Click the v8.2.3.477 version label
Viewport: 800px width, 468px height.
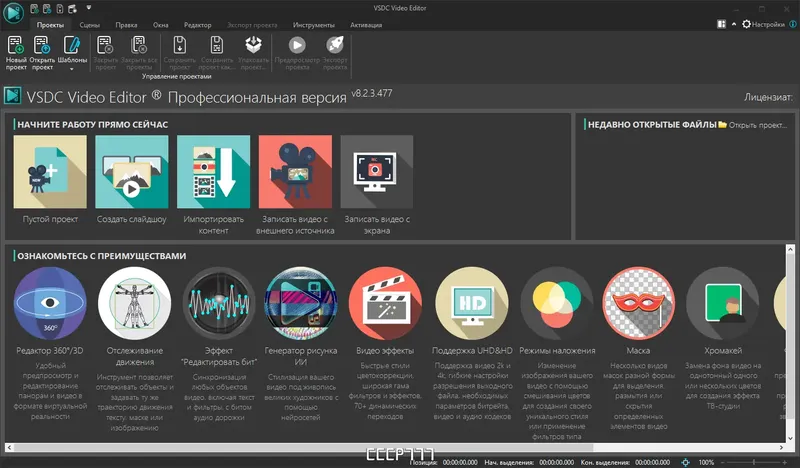[371, 93]
